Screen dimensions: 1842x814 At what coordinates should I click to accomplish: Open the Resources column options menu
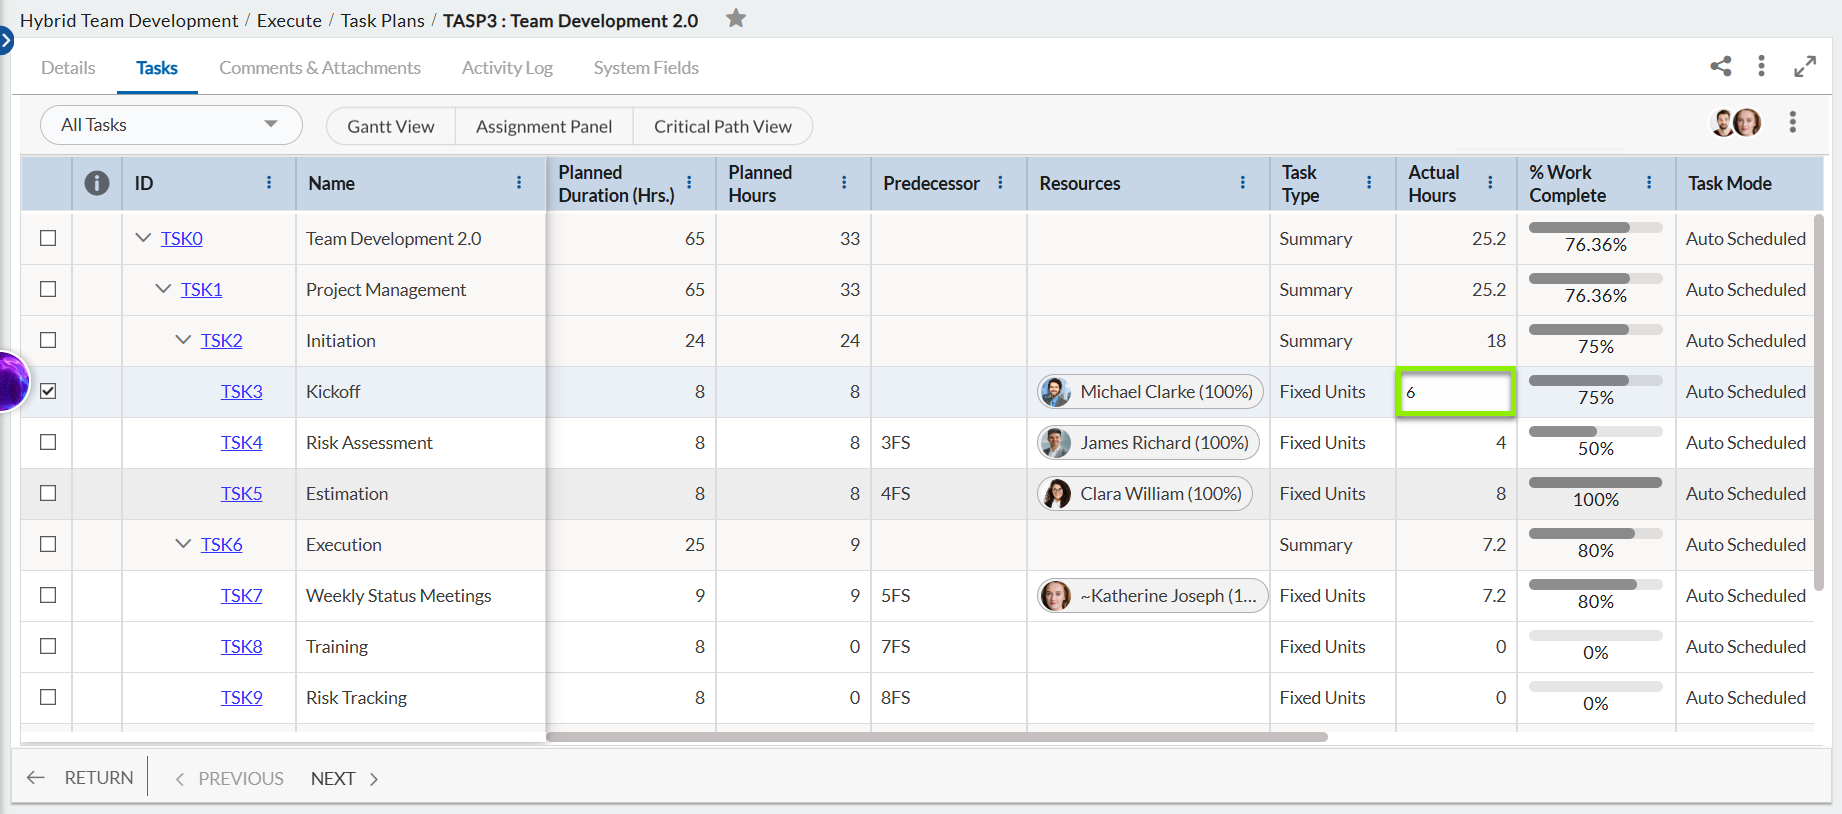(1243, 182)
